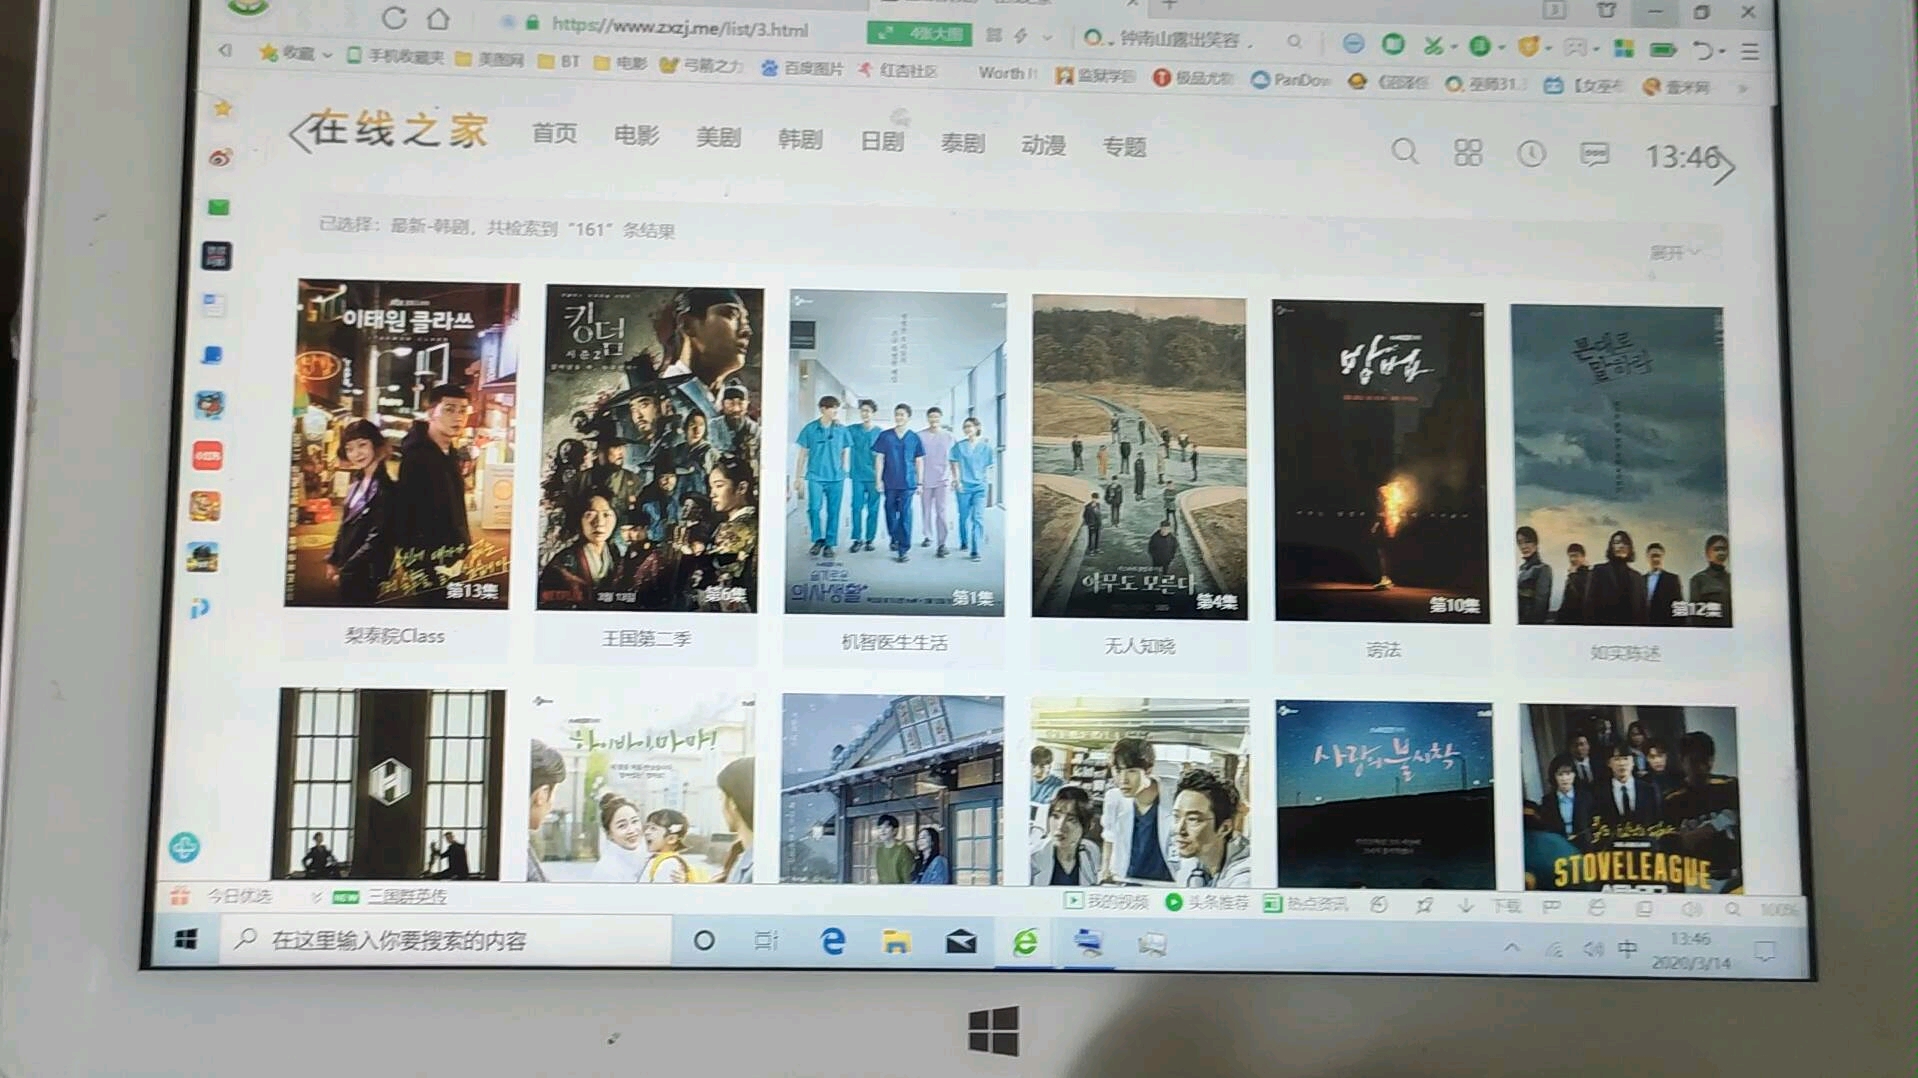Open 百度图片 bookmark
1918x1078 pixels.
pyautogui.click(x=801, y=68)
